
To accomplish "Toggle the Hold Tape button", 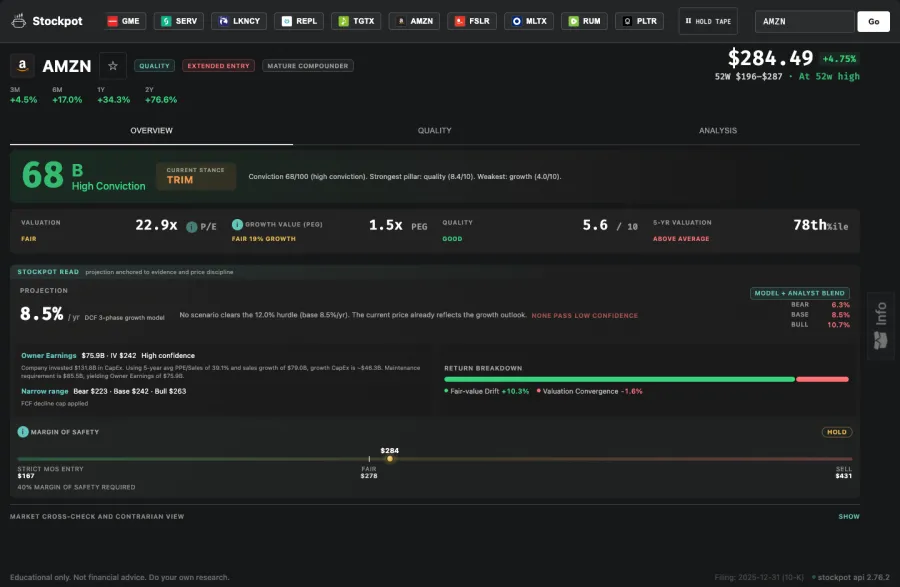I will [x=708, y=21].
